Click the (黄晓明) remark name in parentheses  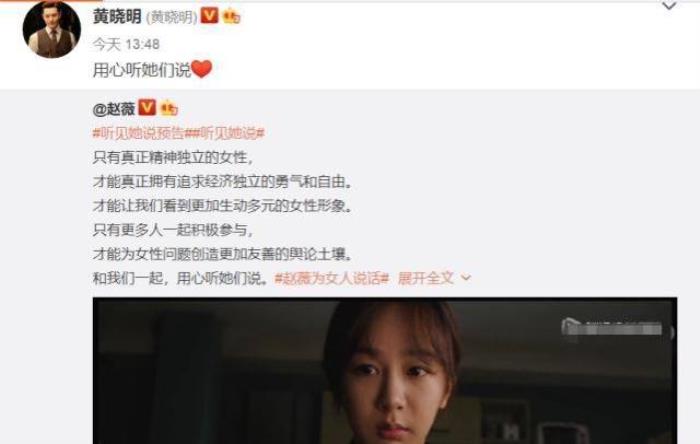[171, 17]
